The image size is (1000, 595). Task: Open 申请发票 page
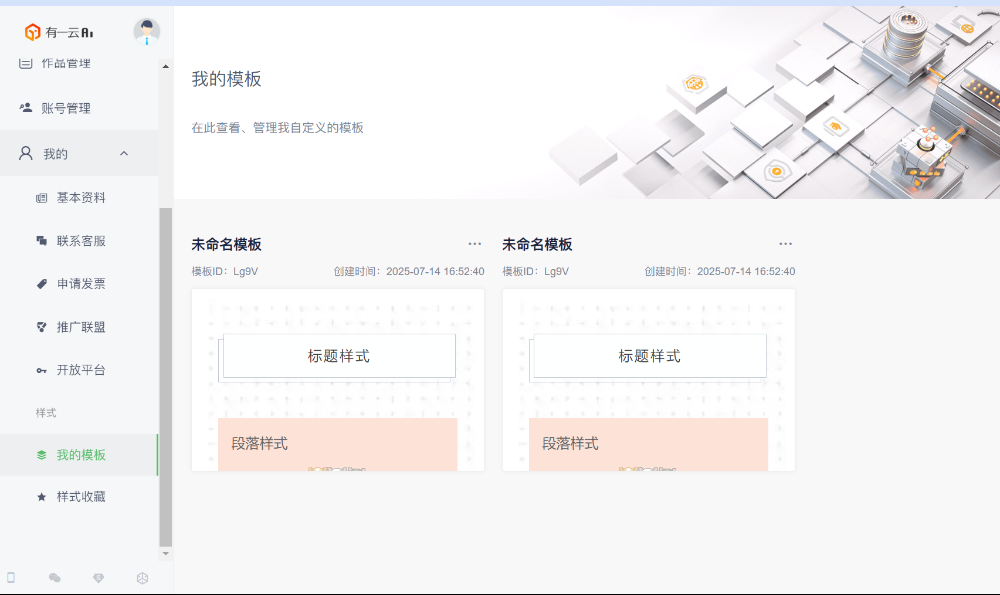(x=79, y=284)
